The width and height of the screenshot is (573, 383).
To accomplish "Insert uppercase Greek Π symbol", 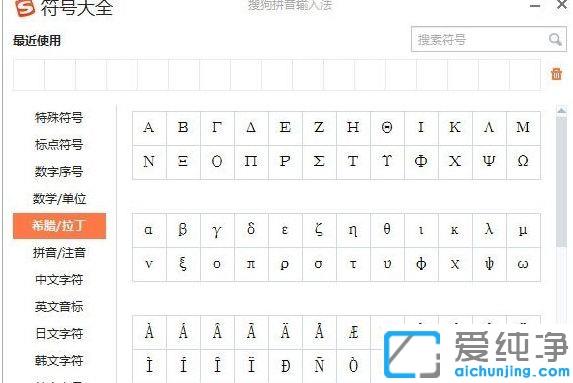I will point(251,162).
